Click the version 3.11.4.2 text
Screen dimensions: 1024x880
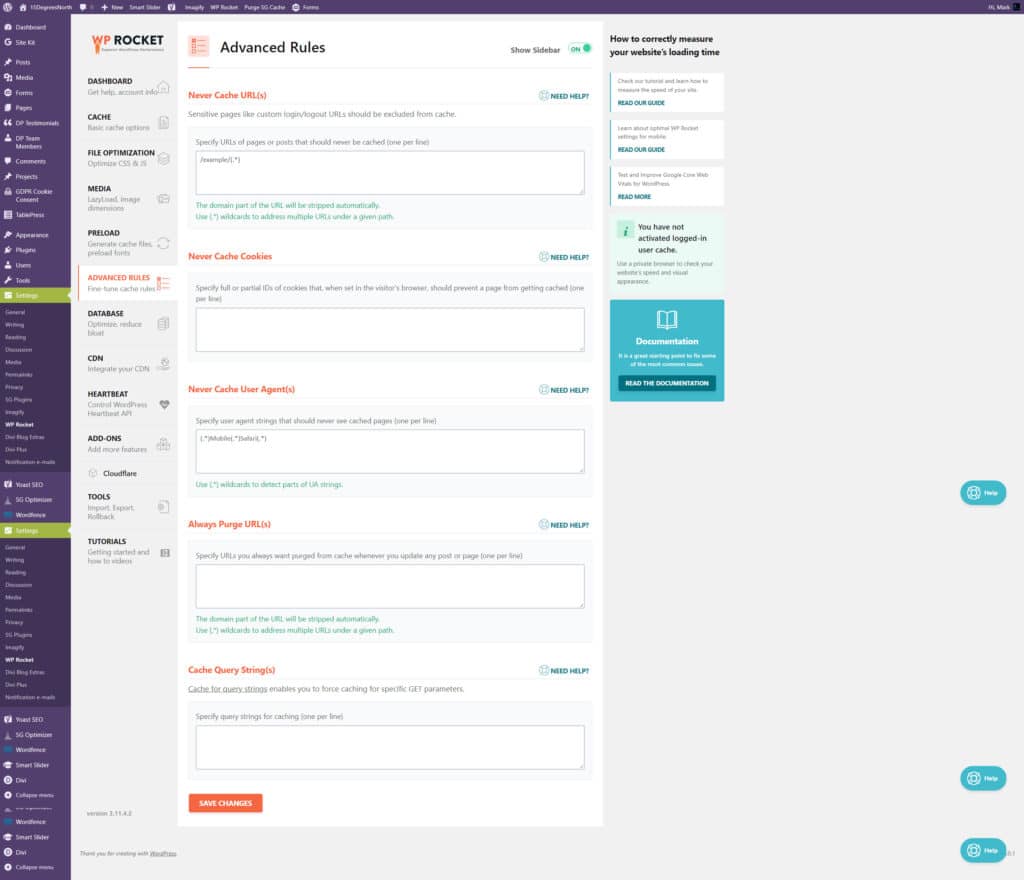[109, 813]
